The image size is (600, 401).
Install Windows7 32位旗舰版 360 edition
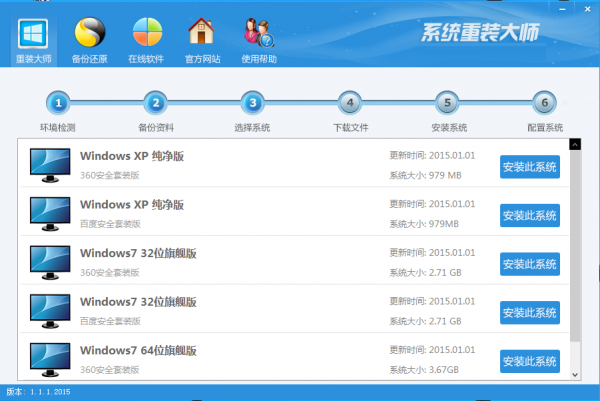point(529,264)
